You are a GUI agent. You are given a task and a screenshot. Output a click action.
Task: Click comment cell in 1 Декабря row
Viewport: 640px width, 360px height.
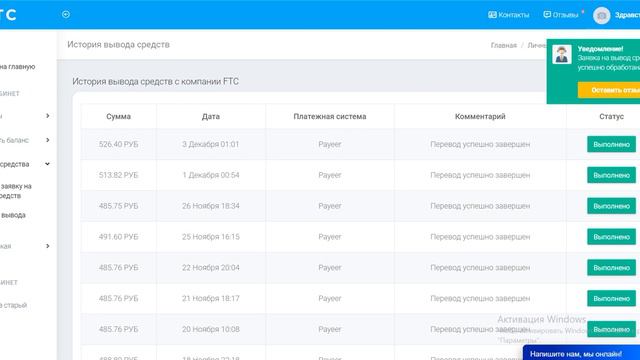pos(480,175)
